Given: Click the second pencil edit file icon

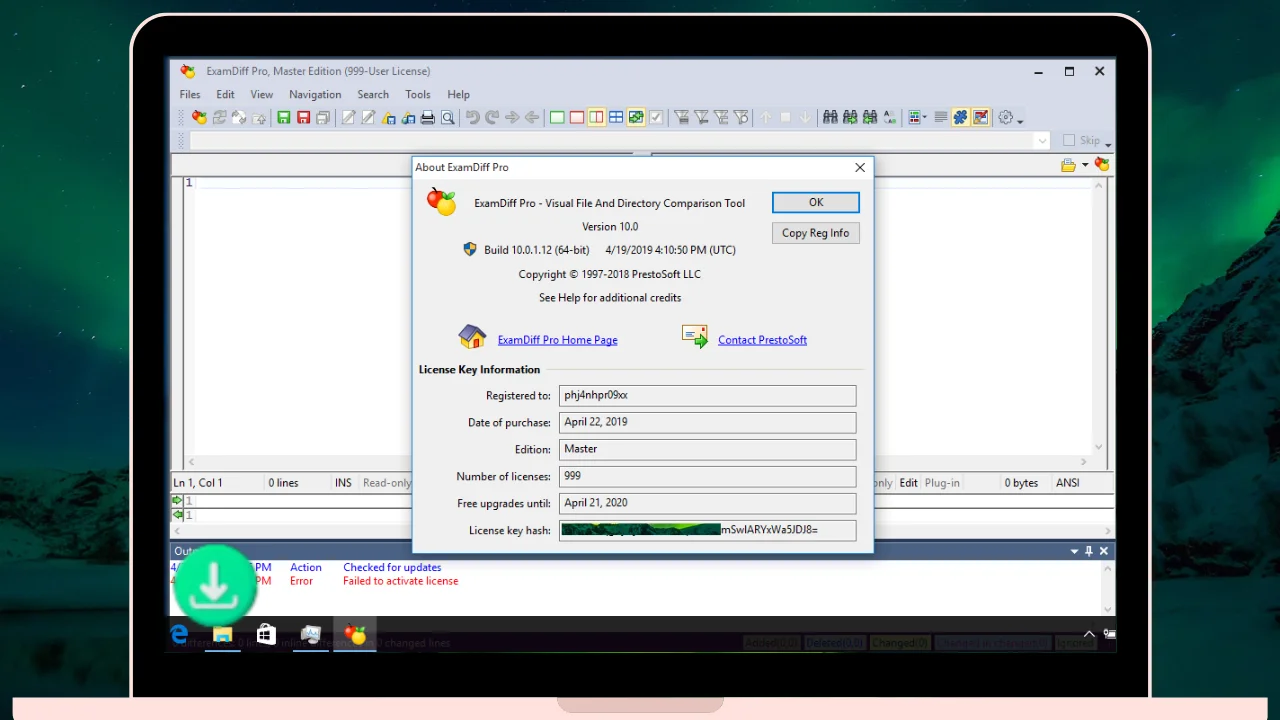Looking at the screenshot, I should 368,118.
